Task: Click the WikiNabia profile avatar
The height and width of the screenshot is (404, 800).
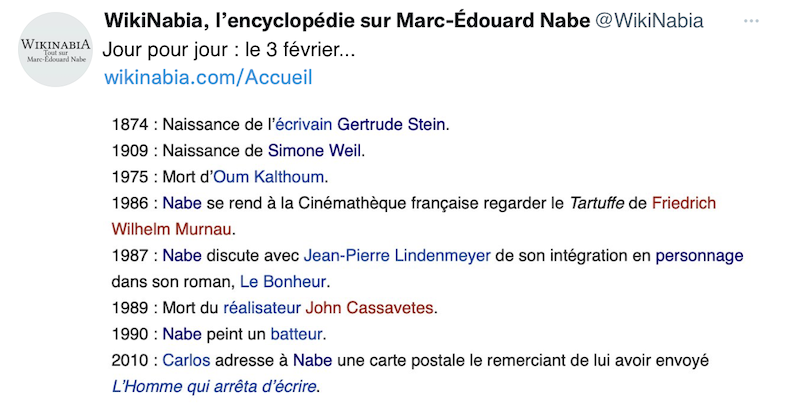Action: click(x=58, y=49)
